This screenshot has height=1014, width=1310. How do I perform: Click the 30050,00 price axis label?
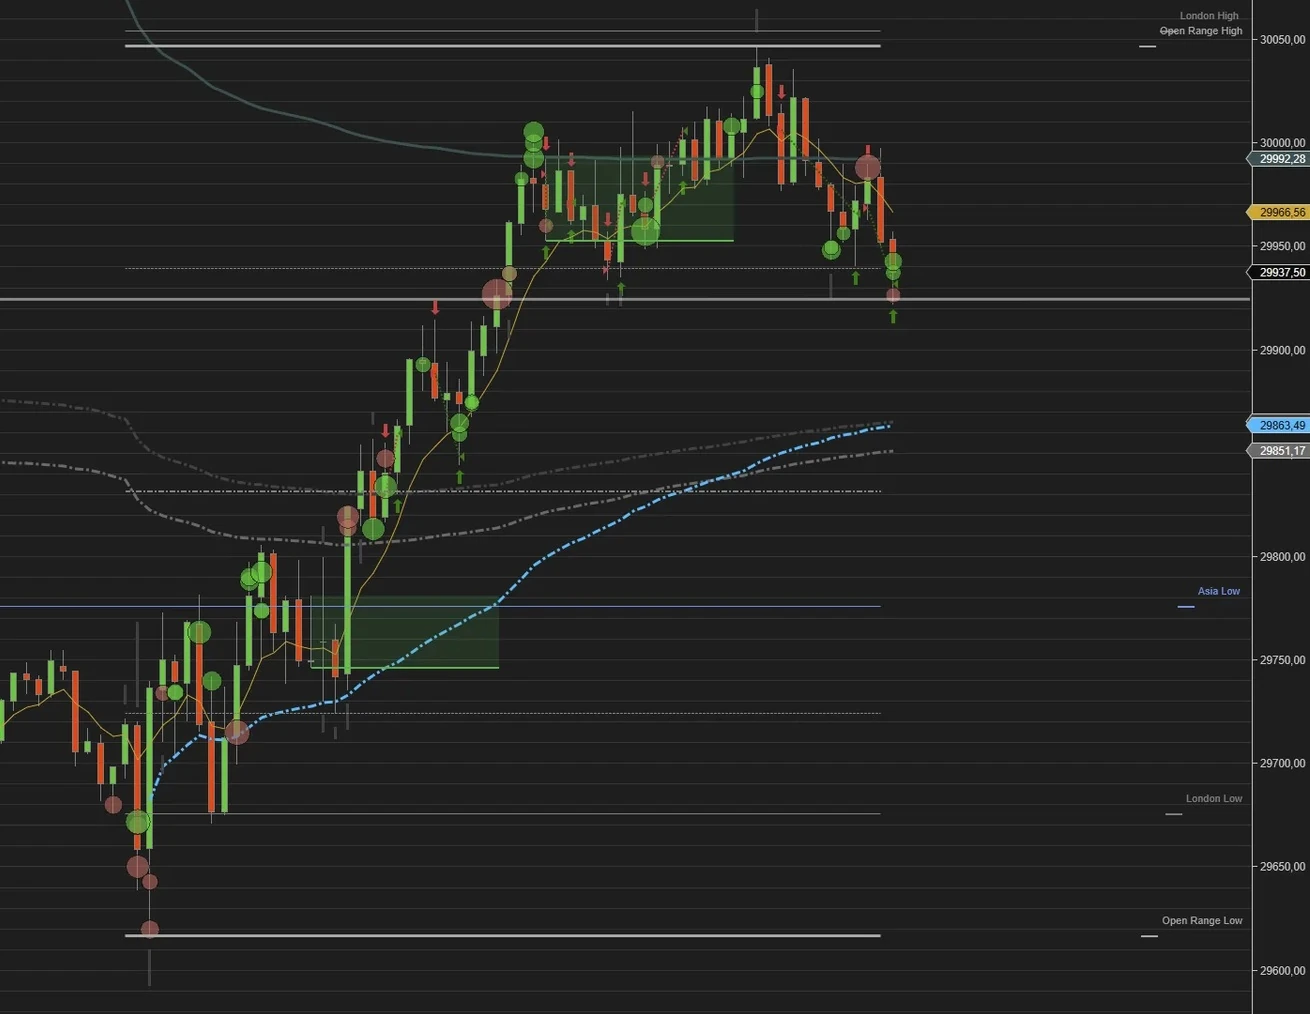[x=1282, y=40]
